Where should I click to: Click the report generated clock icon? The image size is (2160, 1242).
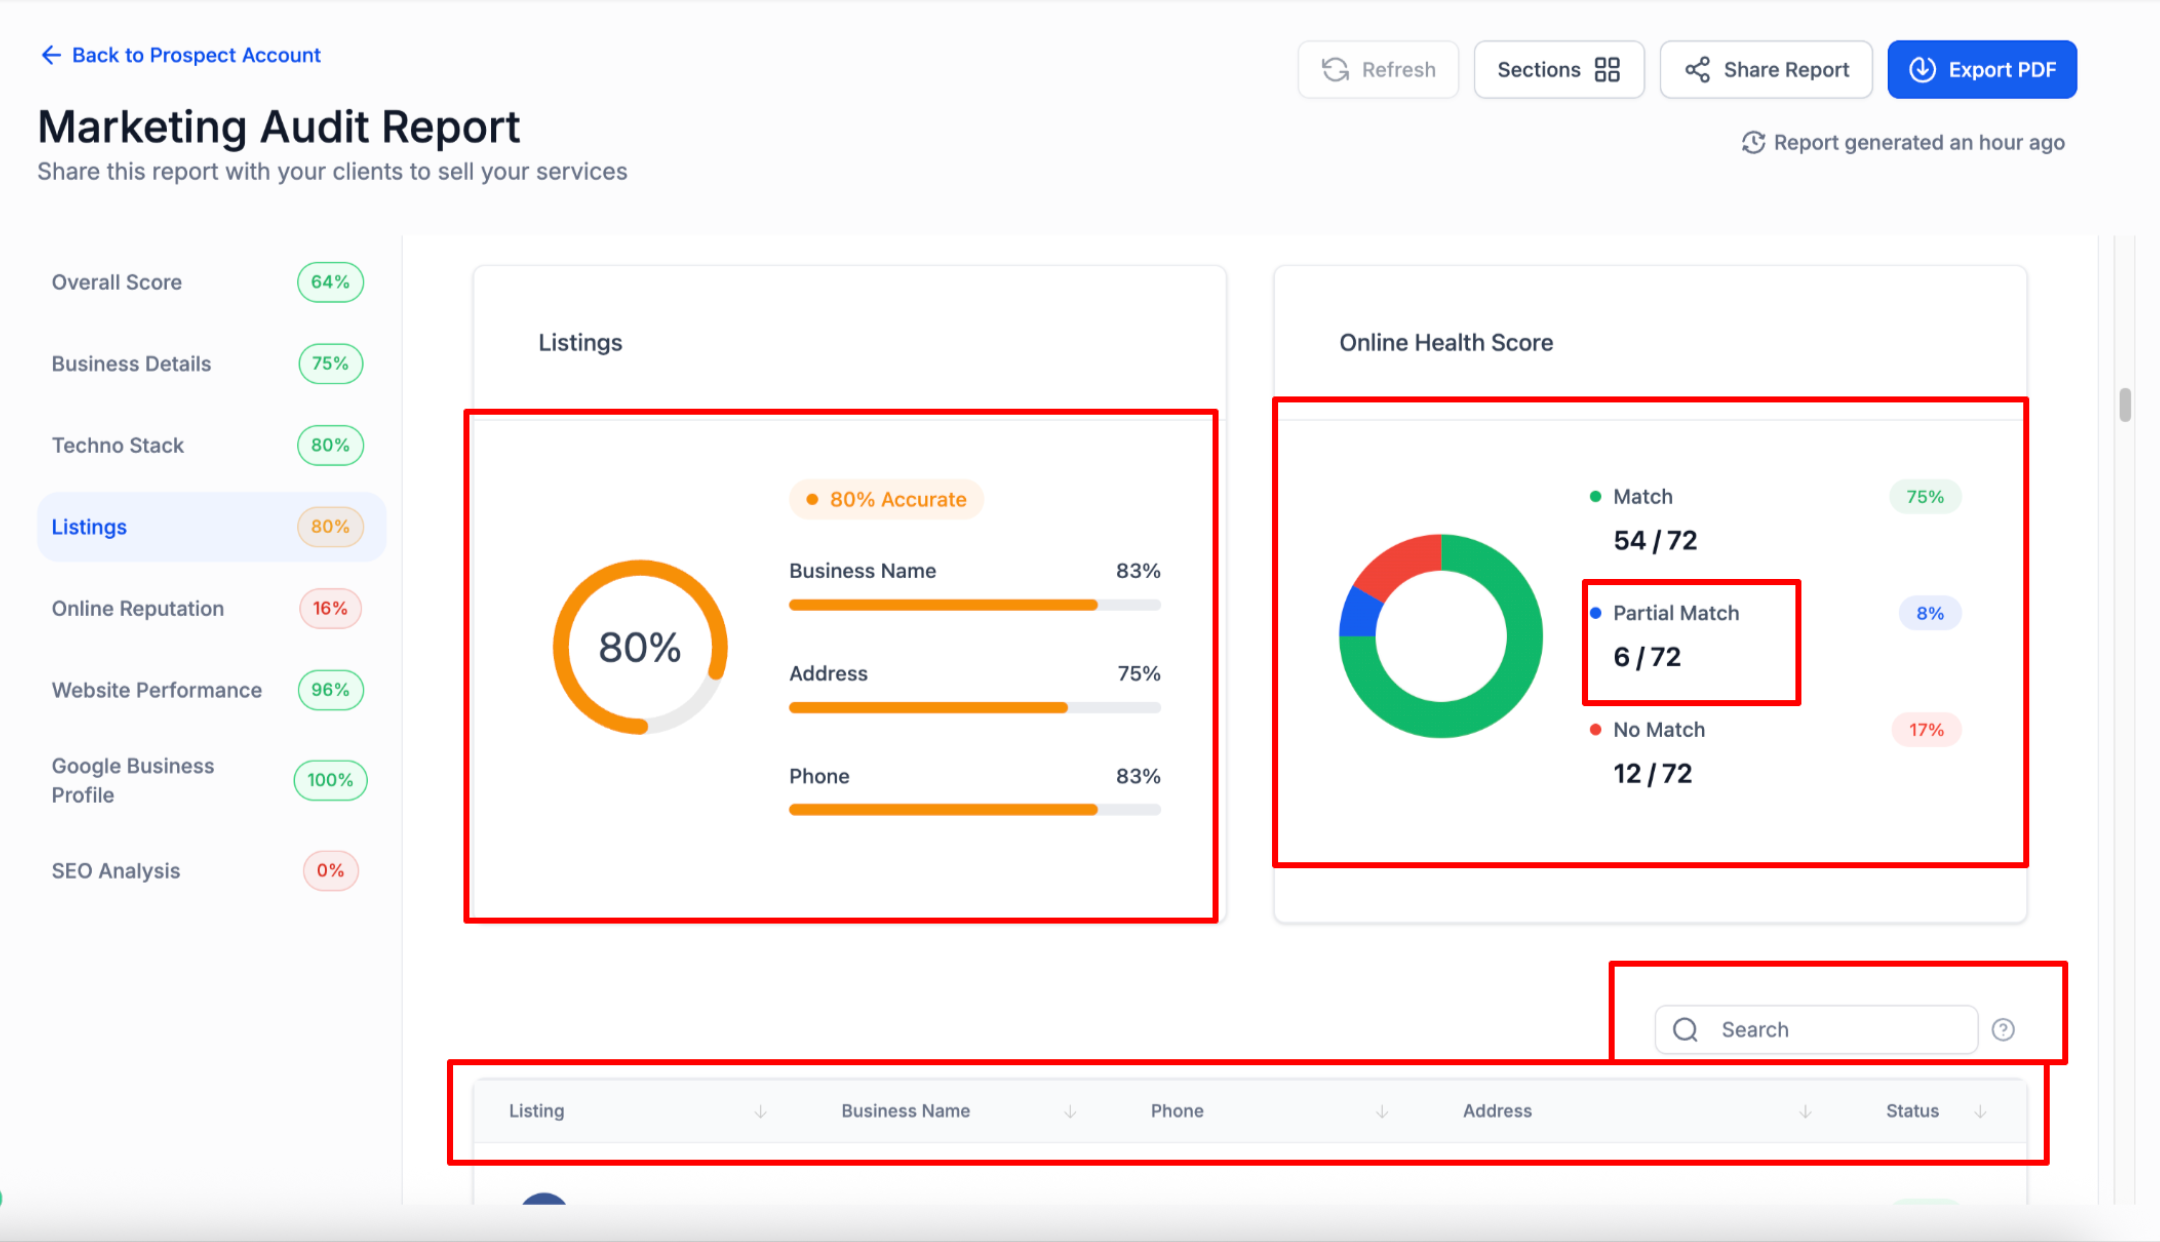[x=1752, y=143]
